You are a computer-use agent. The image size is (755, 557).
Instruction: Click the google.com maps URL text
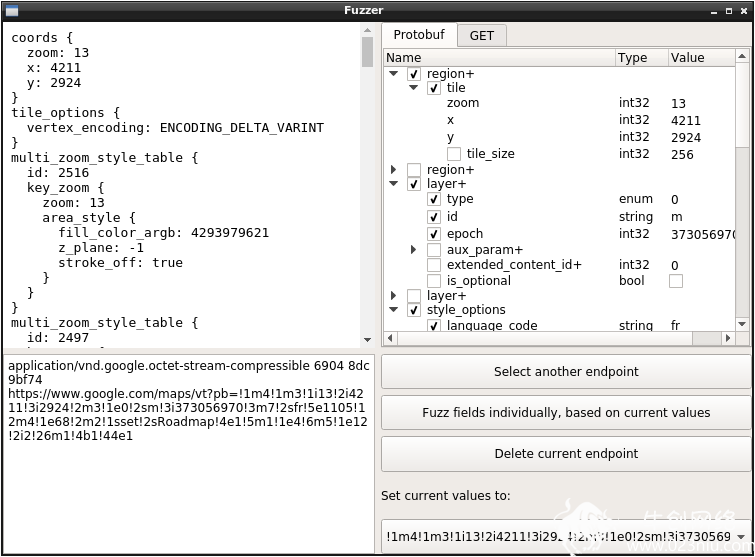coord(188,415)
